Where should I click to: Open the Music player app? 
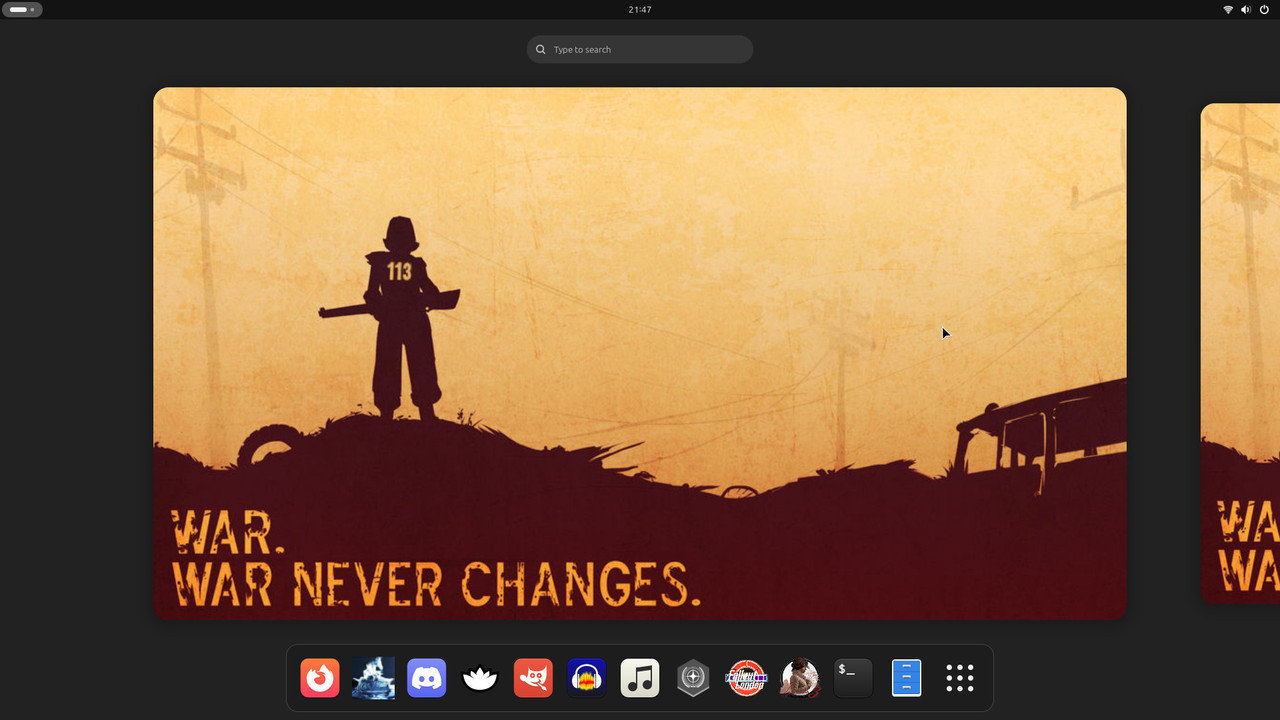(x=640, y=678)
